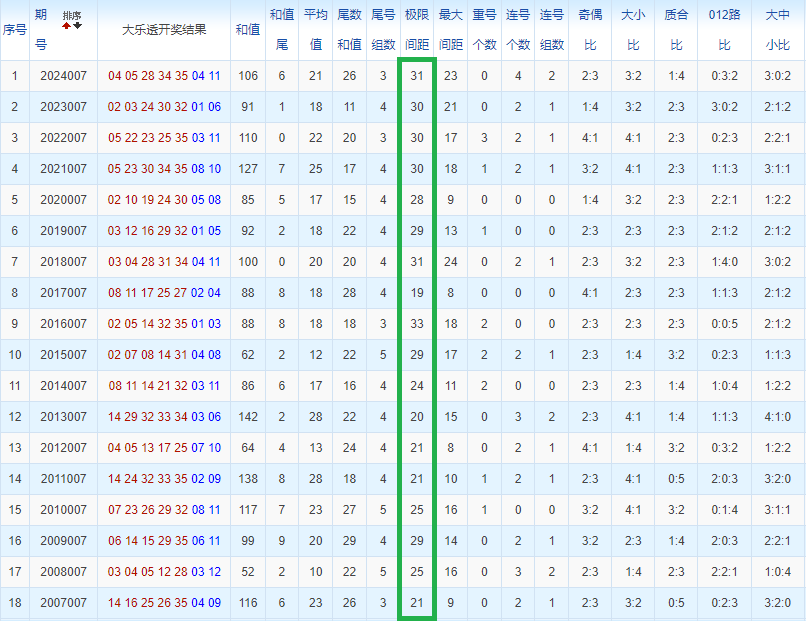
Task: Click the 期号 column header
Action: tap(40, 30)
